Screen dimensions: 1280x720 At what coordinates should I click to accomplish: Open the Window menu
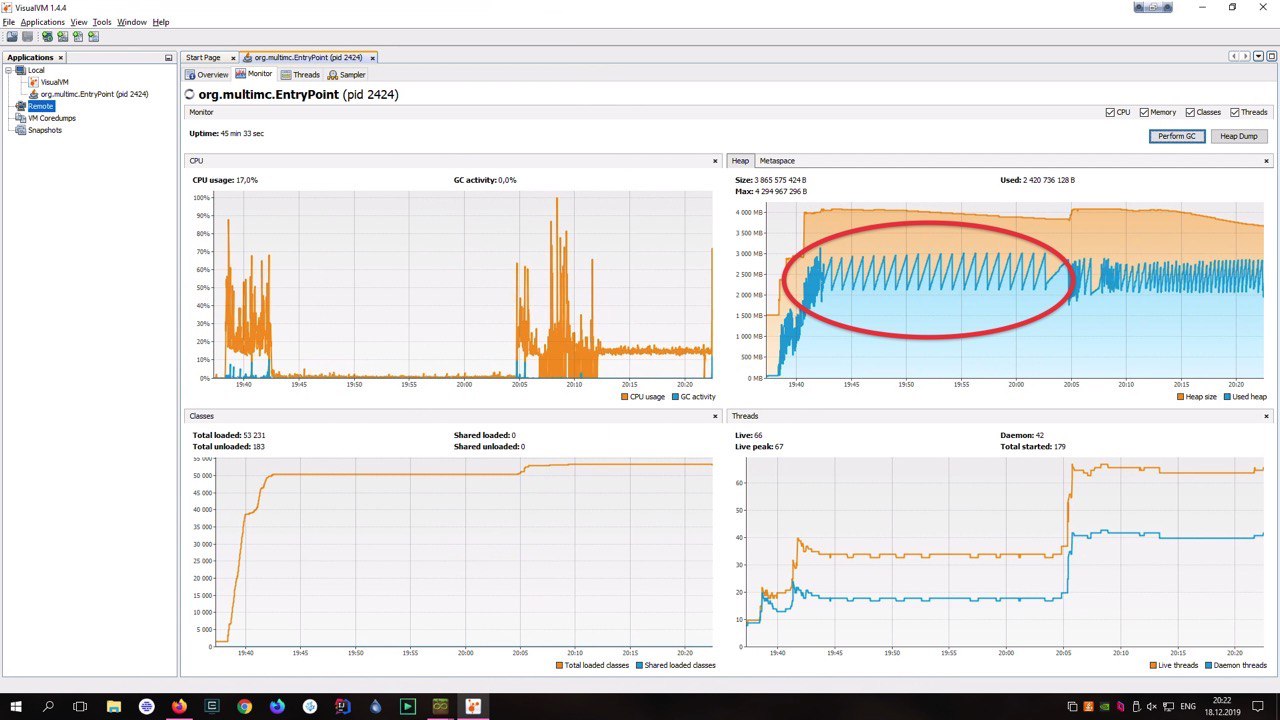131,22
